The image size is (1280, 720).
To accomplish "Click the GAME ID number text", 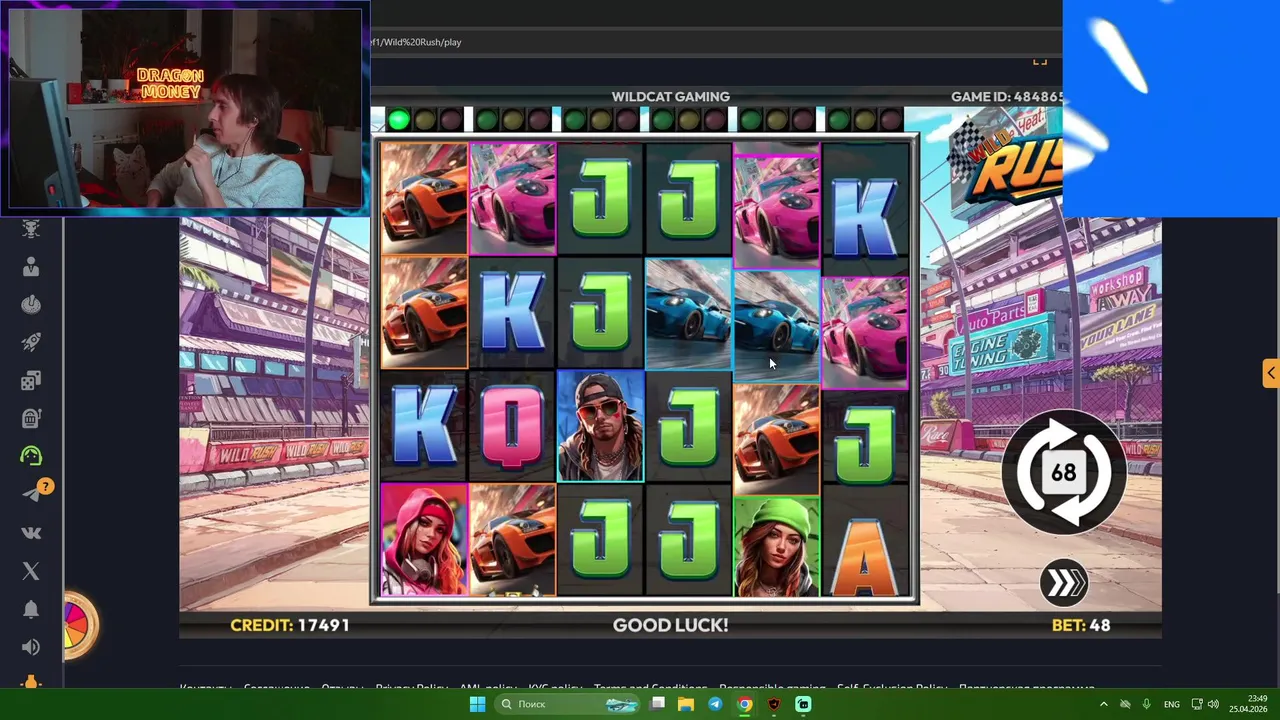I will tap(1006, 97).
